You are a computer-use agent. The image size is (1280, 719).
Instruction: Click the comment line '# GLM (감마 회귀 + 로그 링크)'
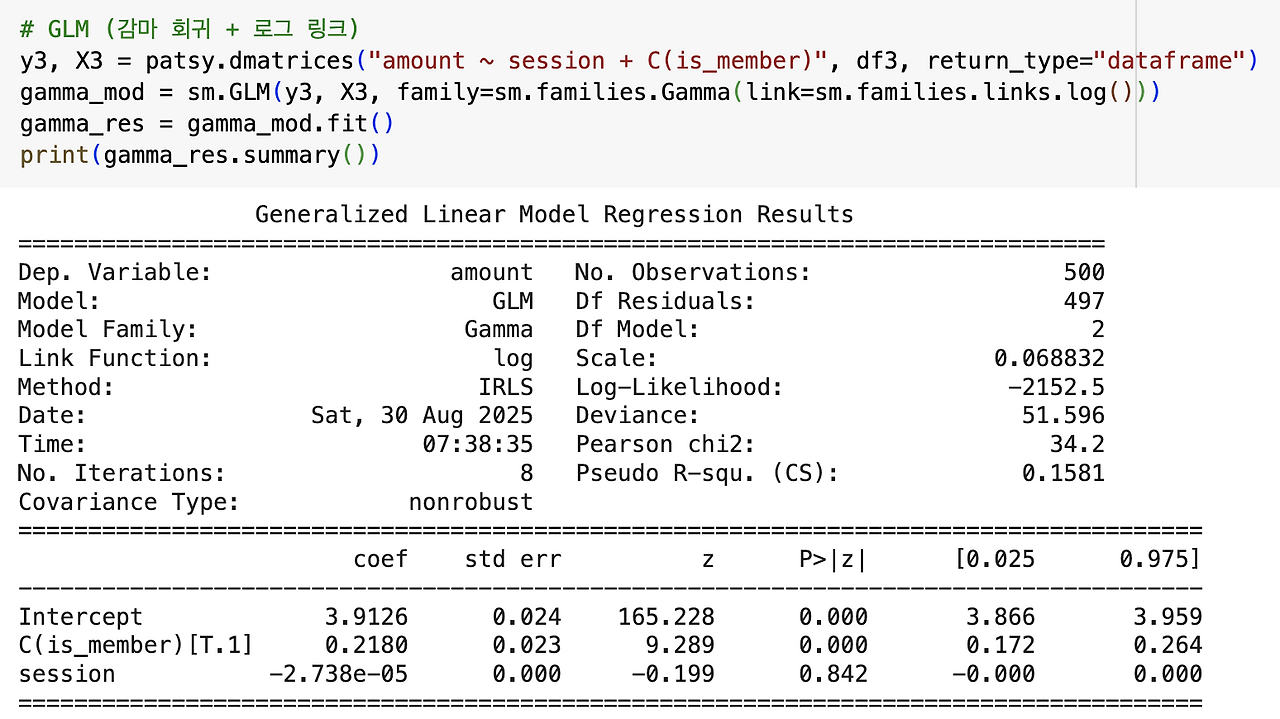click(189, 28)
